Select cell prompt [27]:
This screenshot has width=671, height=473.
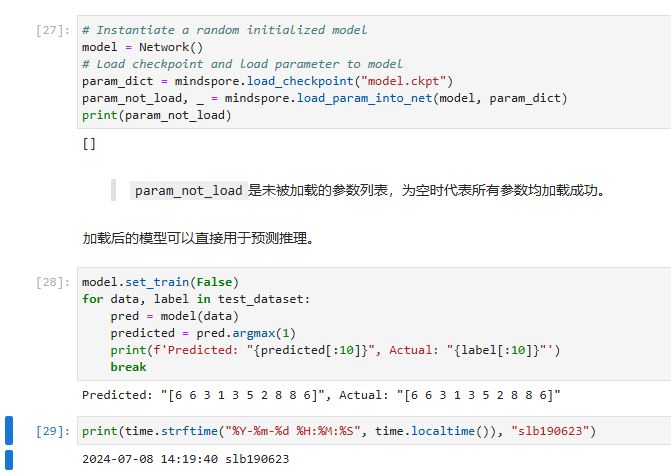(53, 30)
